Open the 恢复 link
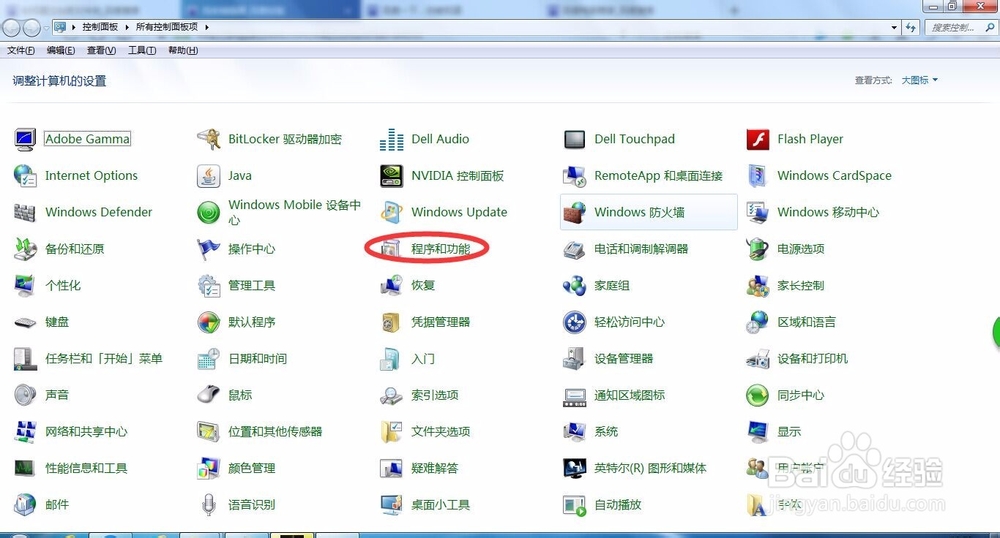 423,286
